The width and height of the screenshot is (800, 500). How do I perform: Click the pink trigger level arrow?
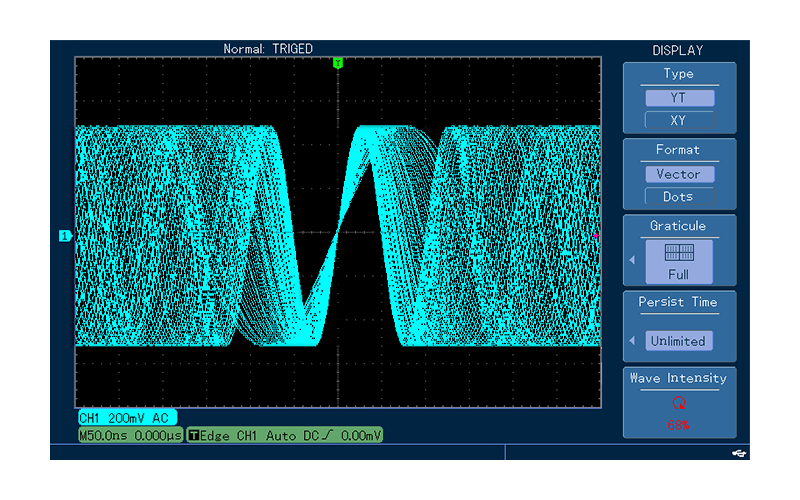[x=596, y=236]
